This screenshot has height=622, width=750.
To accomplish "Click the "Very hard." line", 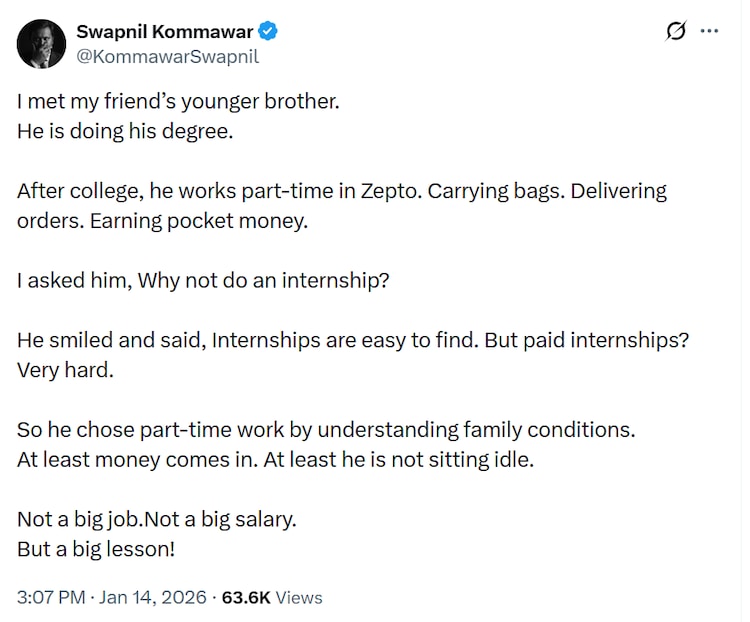I will point(58,370).
